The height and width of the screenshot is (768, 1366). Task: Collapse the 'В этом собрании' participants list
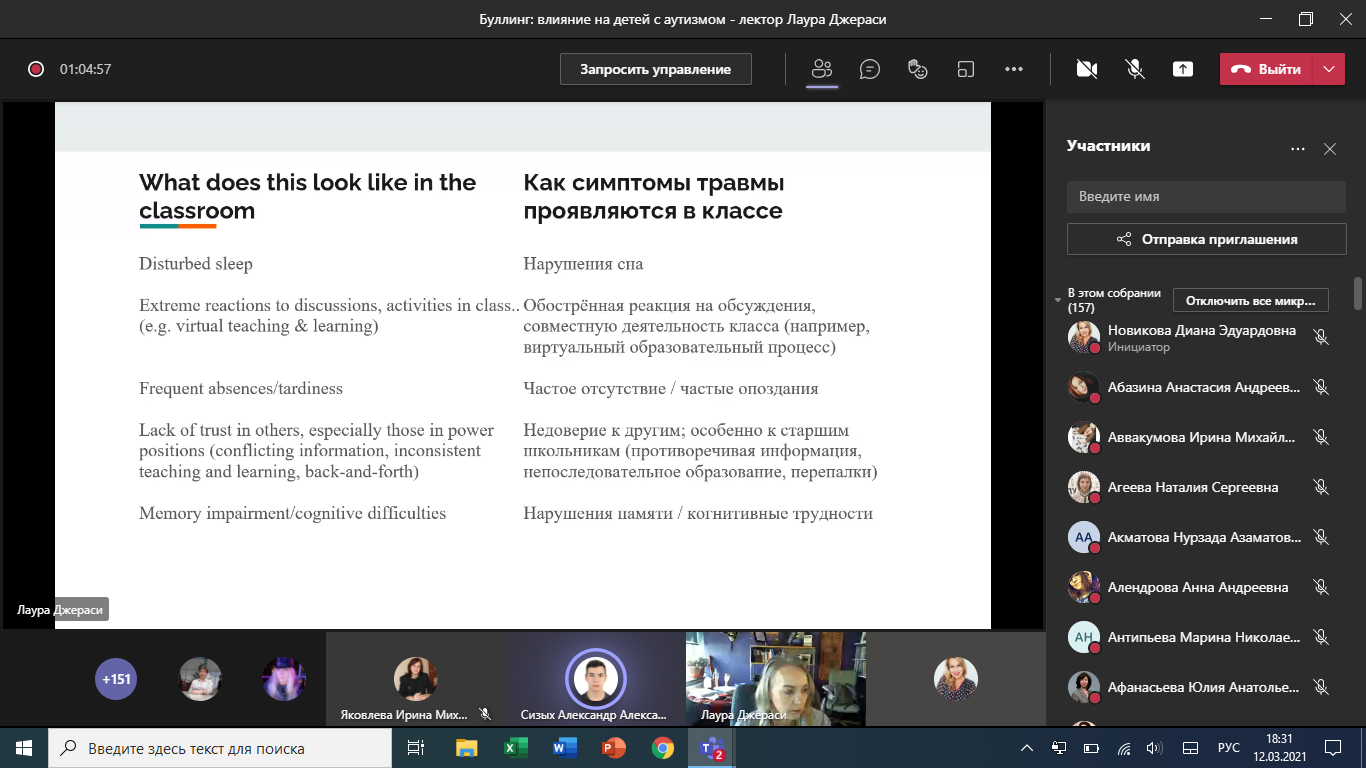coord(1059,300)
